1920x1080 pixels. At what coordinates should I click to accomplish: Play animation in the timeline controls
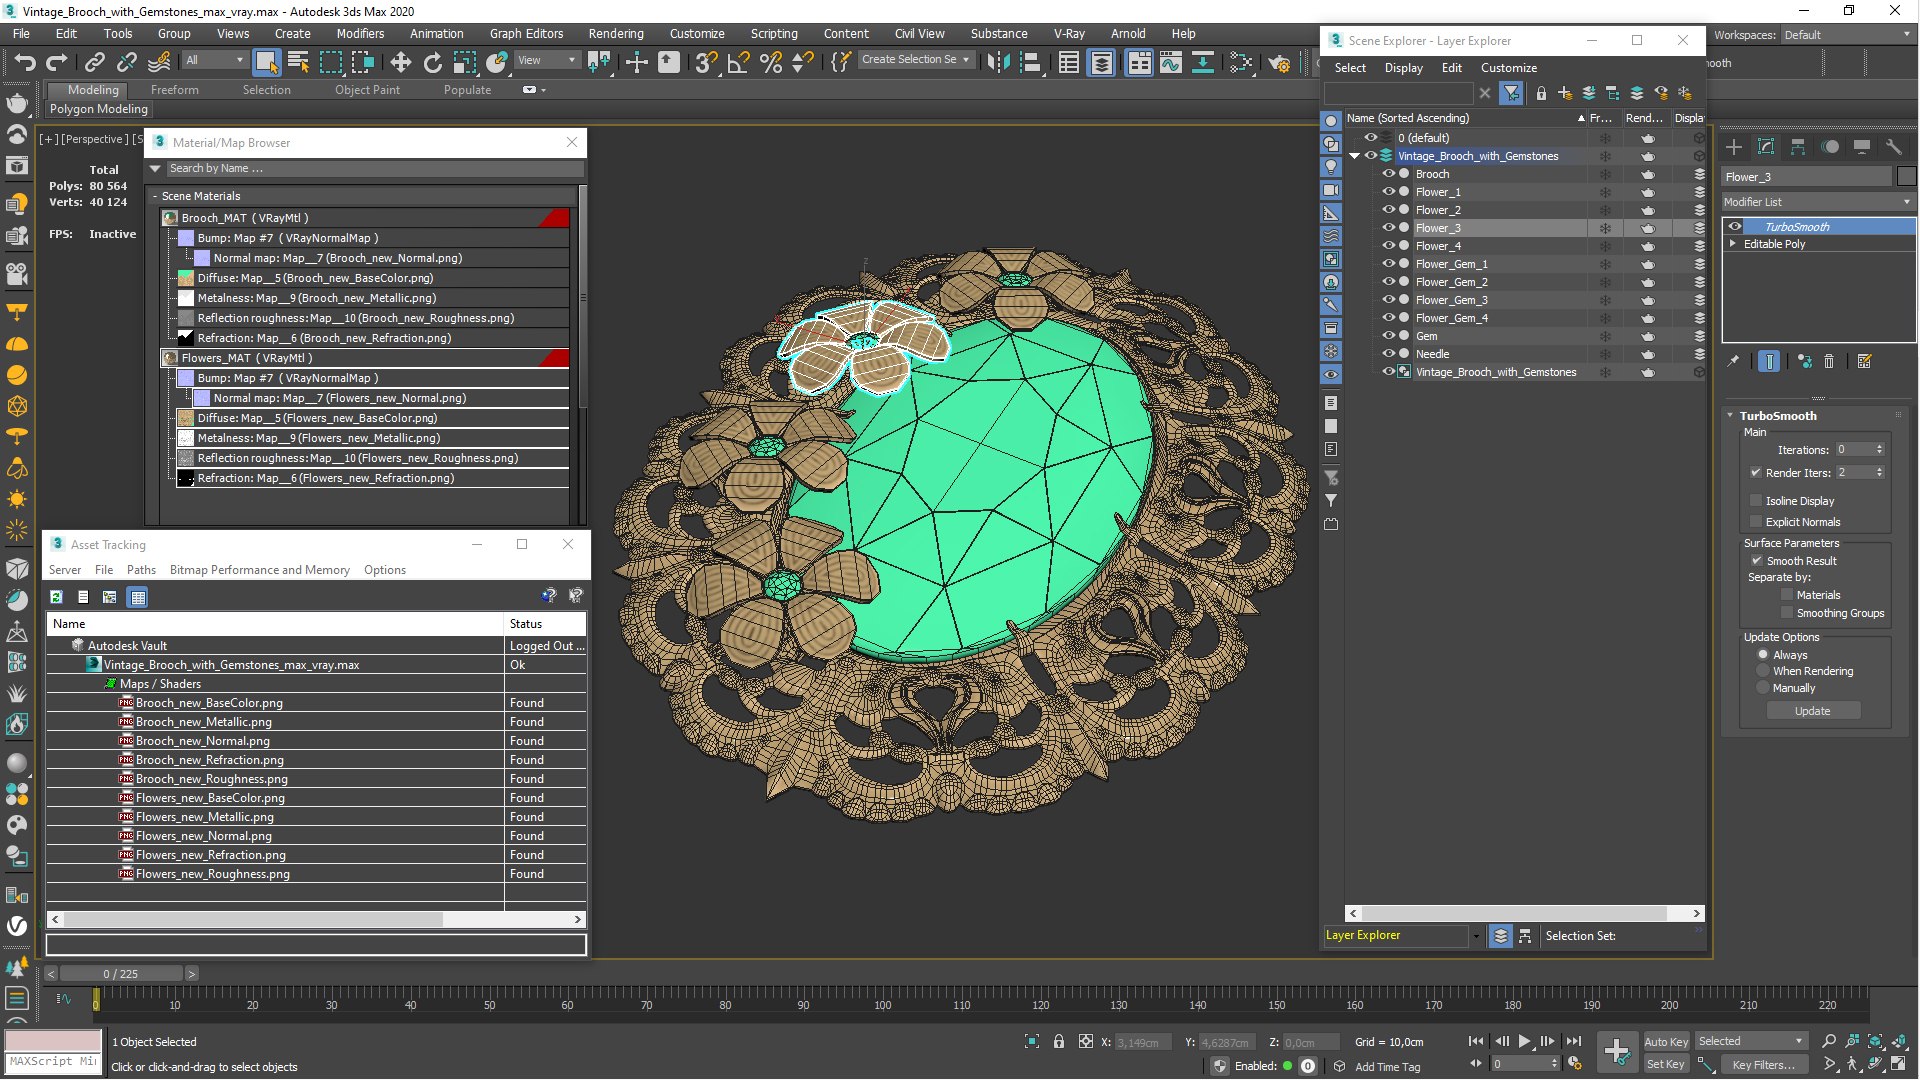click(1524, 1041)
